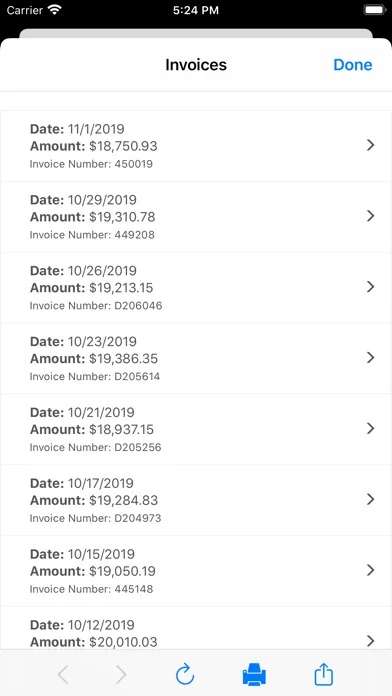Select the $18,750.93 invoice row
This screenshot has width=392, height=696.
point(196,146)
